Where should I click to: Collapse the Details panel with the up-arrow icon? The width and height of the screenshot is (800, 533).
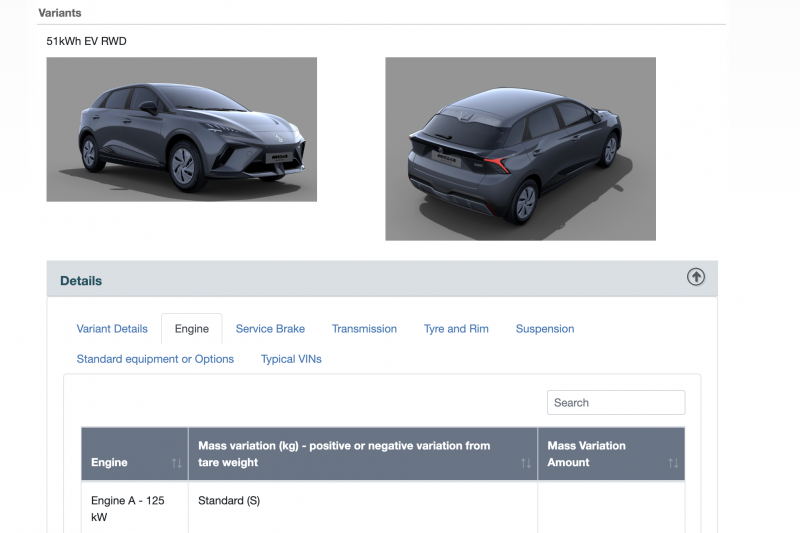pos(695,277)
